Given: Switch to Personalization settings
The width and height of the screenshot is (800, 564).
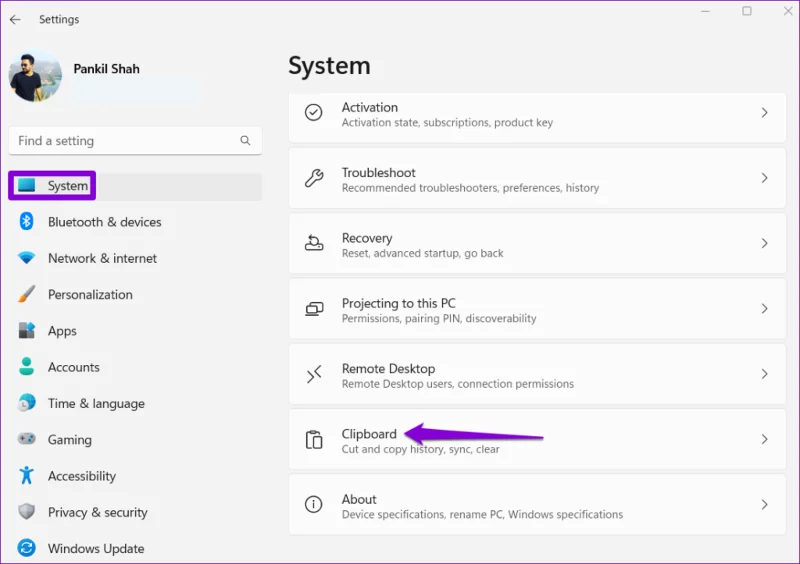Looking at the screenshot, I should point(135,295).
